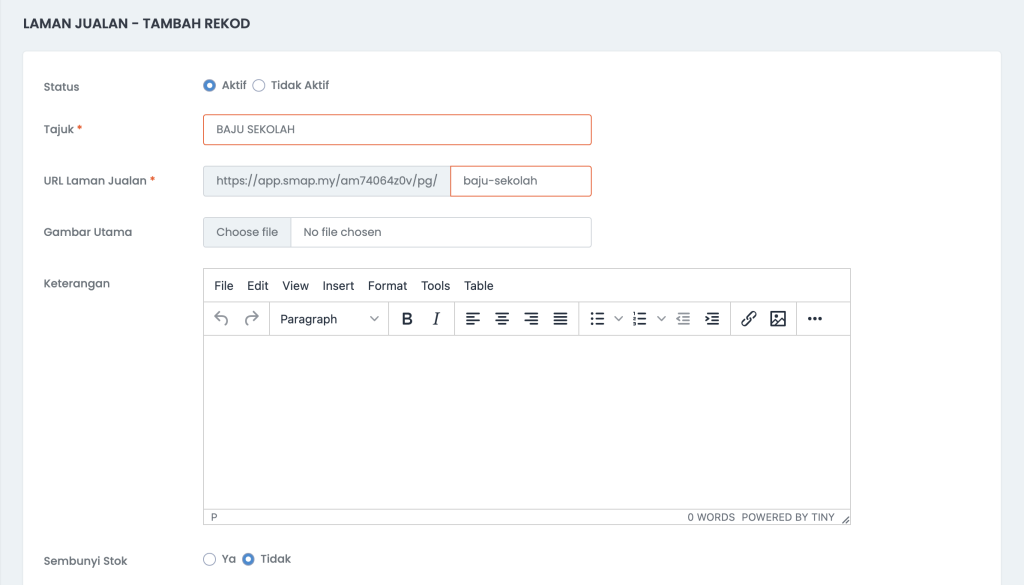
Task: Apply italic formatting in editor
Action: [436, 319]
